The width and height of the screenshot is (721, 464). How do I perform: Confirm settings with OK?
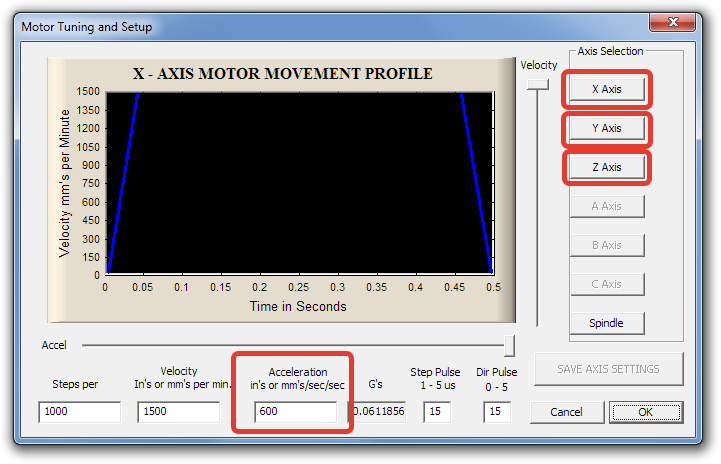coord(646,412)
